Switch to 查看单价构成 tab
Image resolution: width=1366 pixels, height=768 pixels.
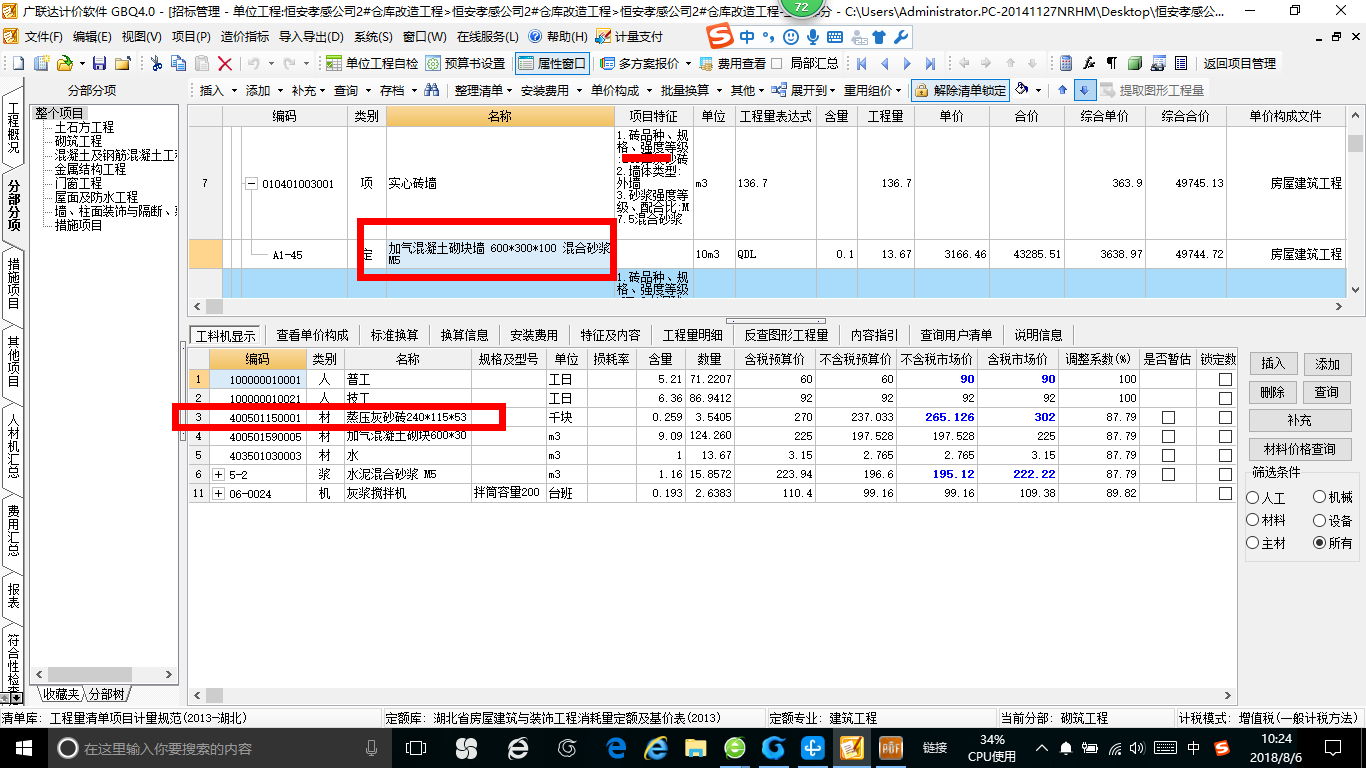313,335
